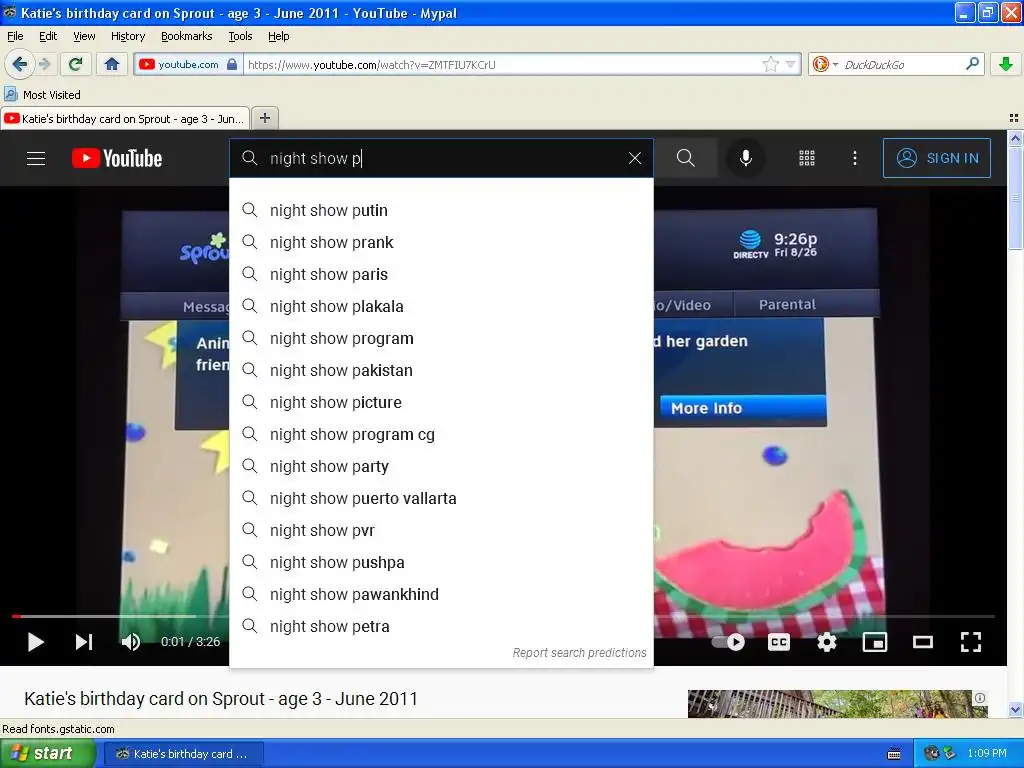Open YouTube settings three-dot menu

click(x=855, y=158)
